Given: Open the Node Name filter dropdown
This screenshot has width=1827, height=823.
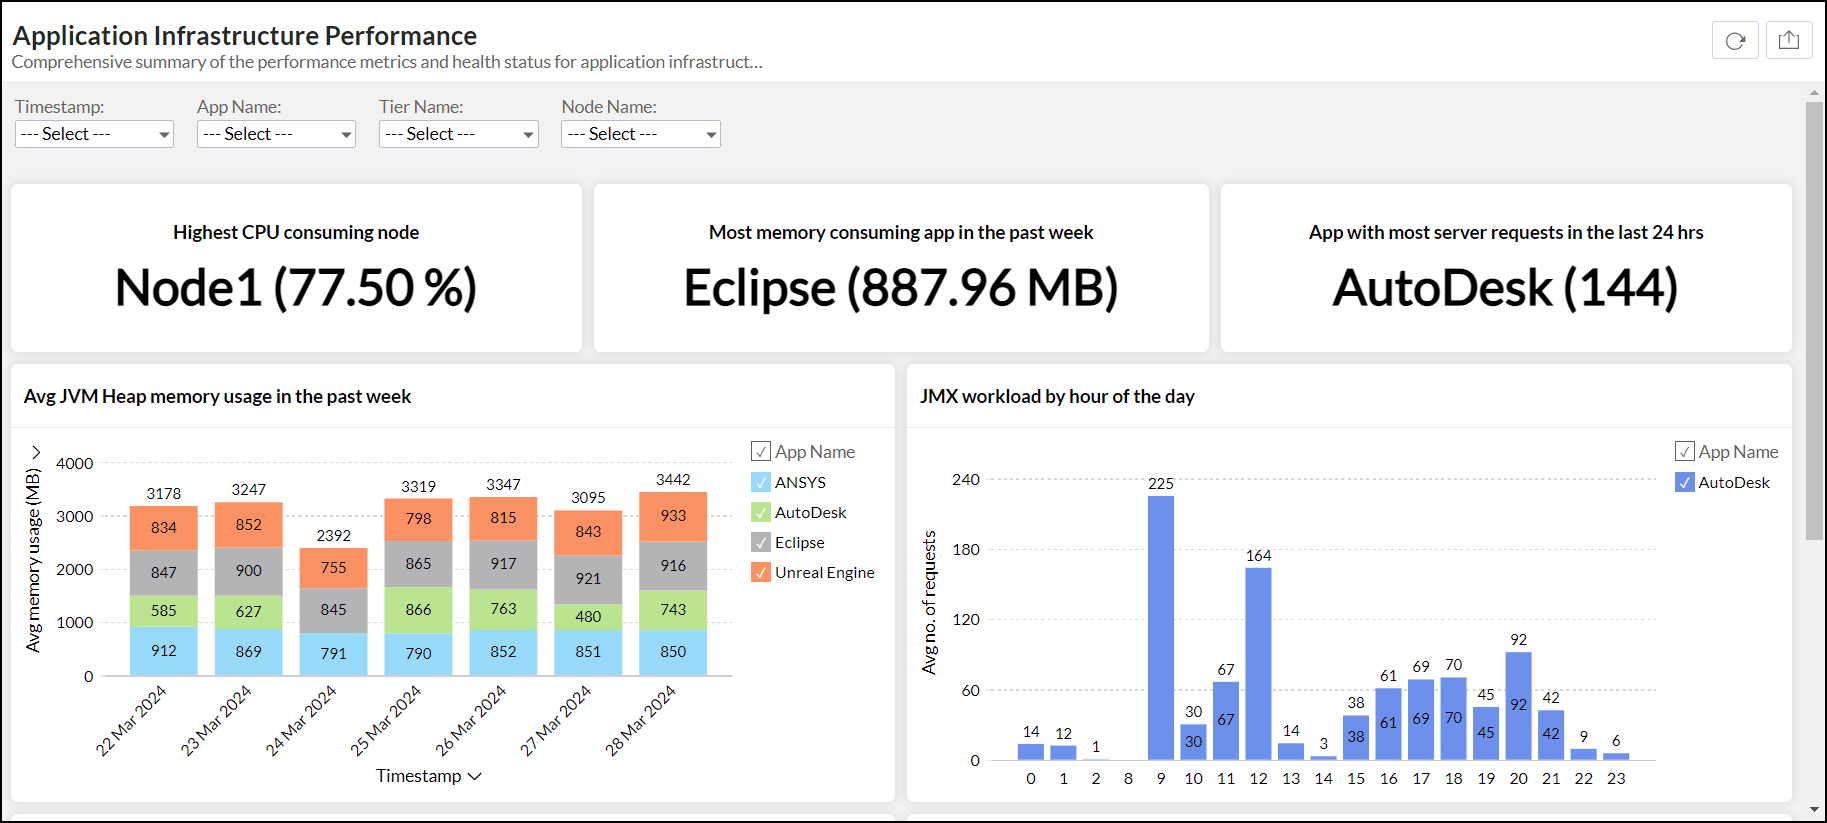Looking at the screenshot, I should click(x=641, y=134).
